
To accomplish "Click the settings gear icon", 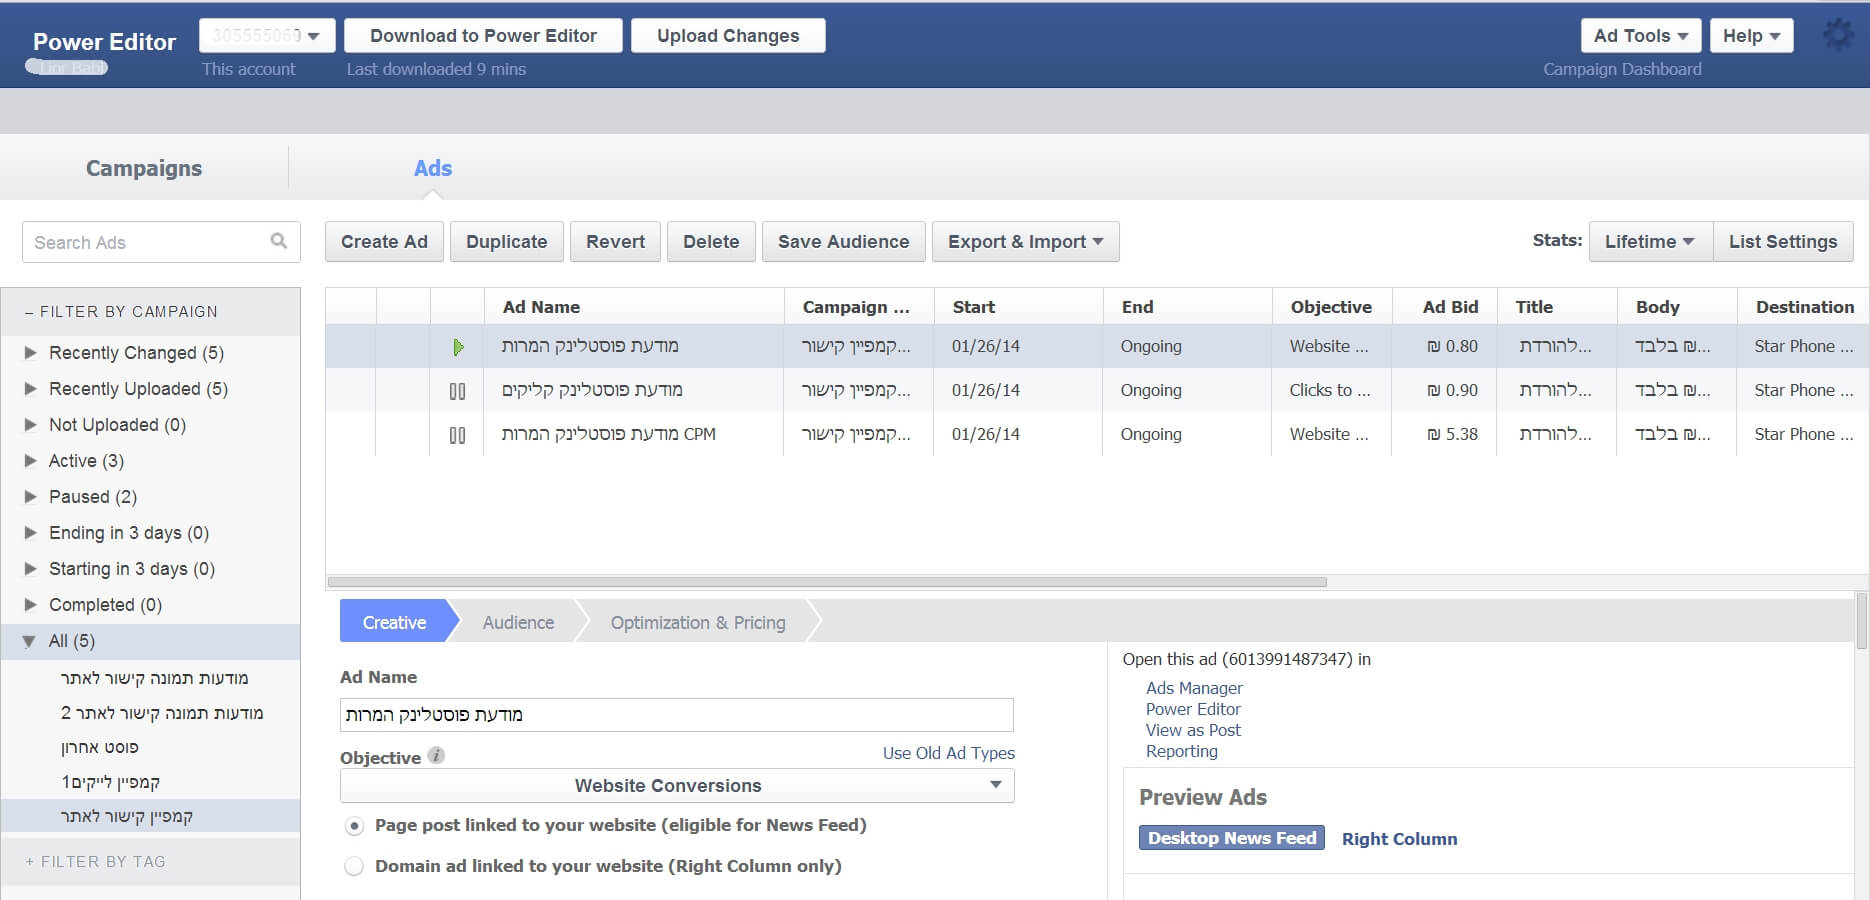I will pos(1837,36).
